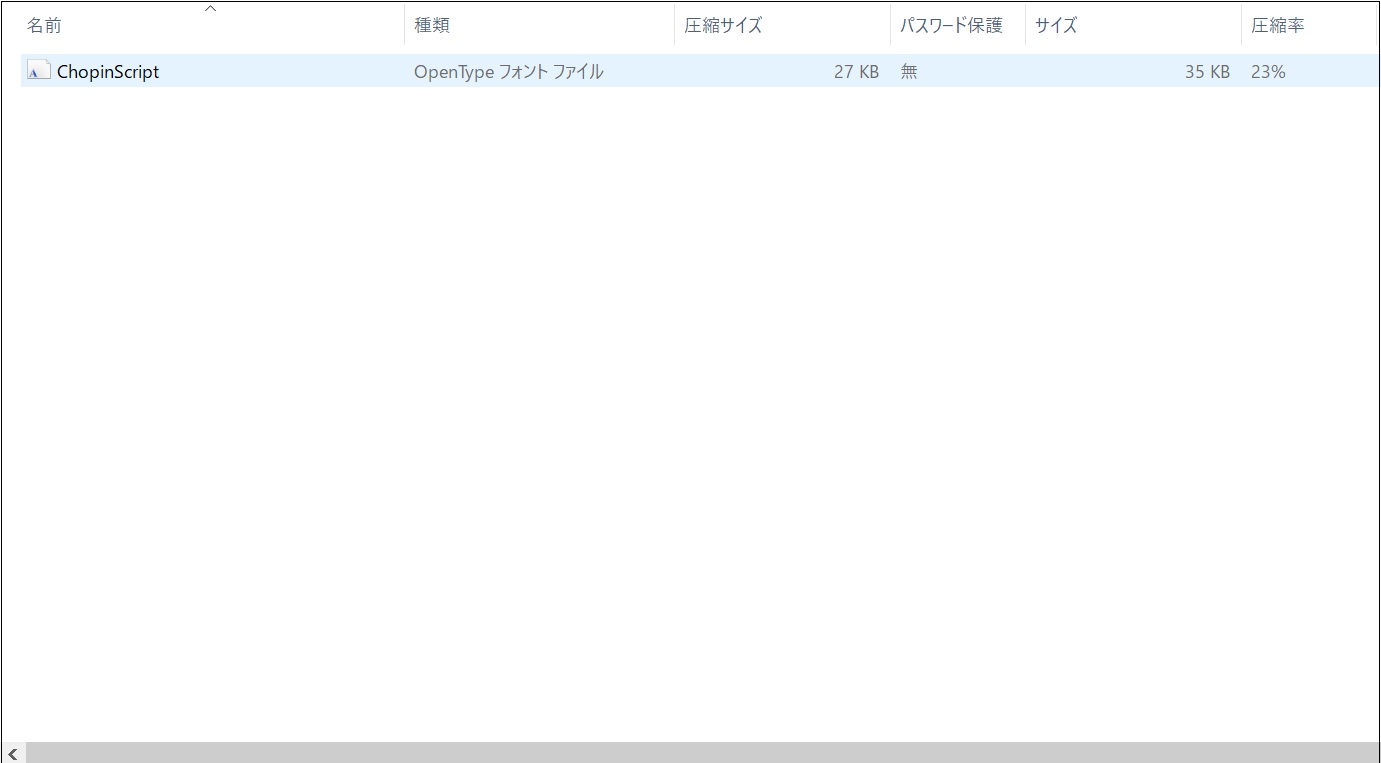
Task: Click the 35 KB size value
Action: [x=1207, y=72]
